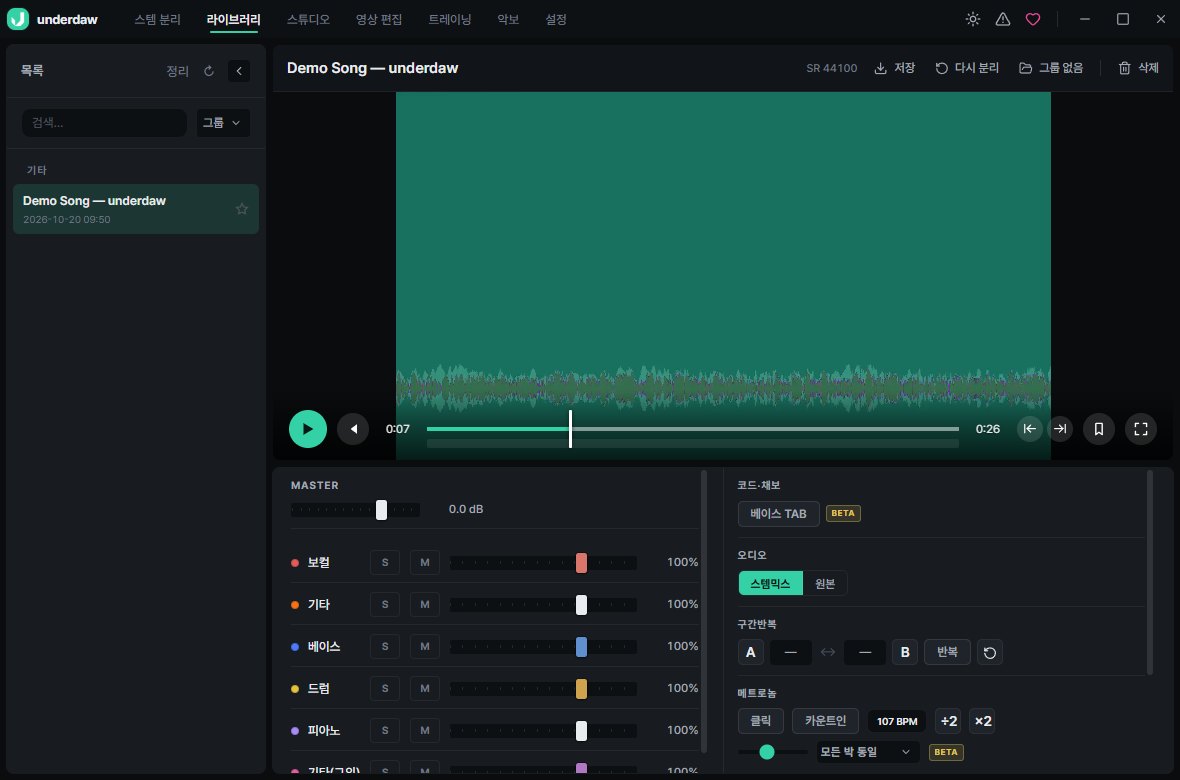The width and height of the screenshot is (1180, 780).
Task: Add a bookmark at current position
Action: click(1099, 429)
